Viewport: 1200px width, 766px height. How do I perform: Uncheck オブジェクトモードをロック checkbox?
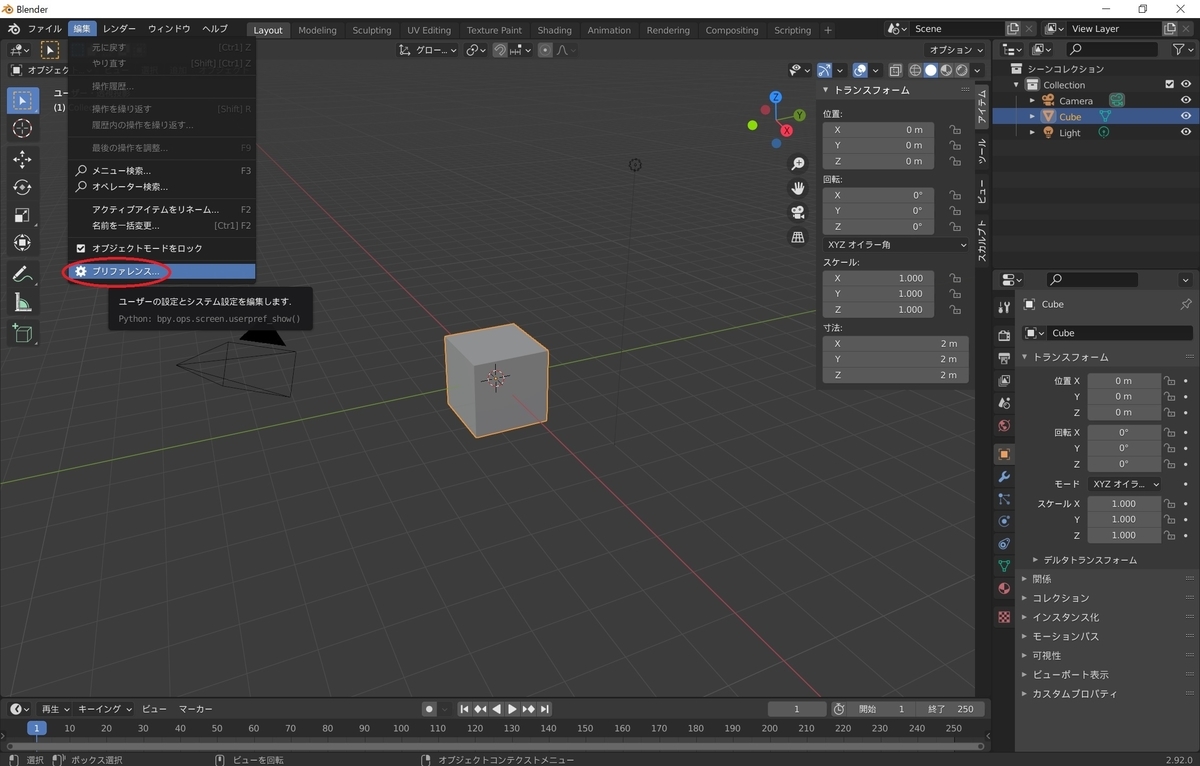coord(82,248)
